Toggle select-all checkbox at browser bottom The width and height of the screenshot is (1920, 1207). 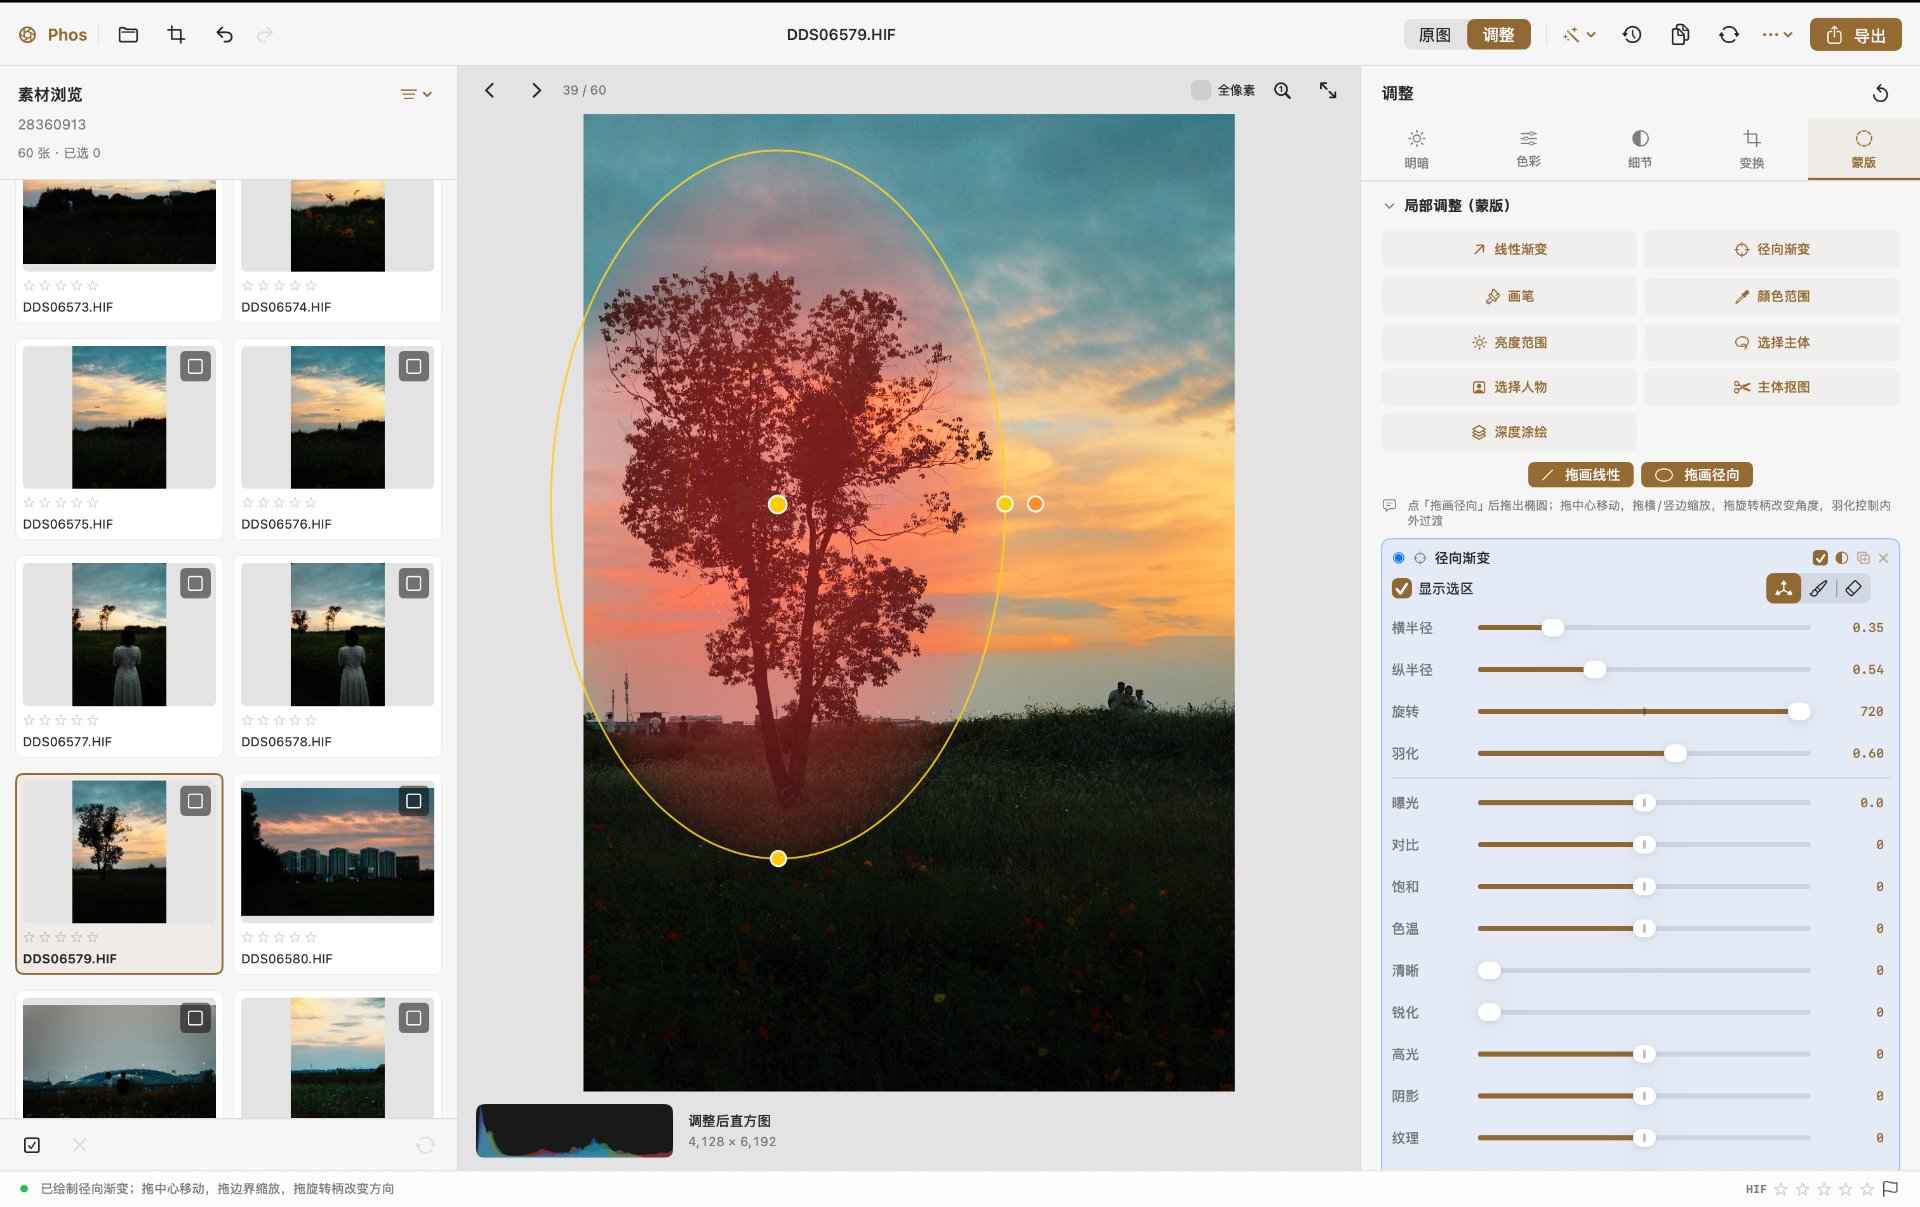32,1145
